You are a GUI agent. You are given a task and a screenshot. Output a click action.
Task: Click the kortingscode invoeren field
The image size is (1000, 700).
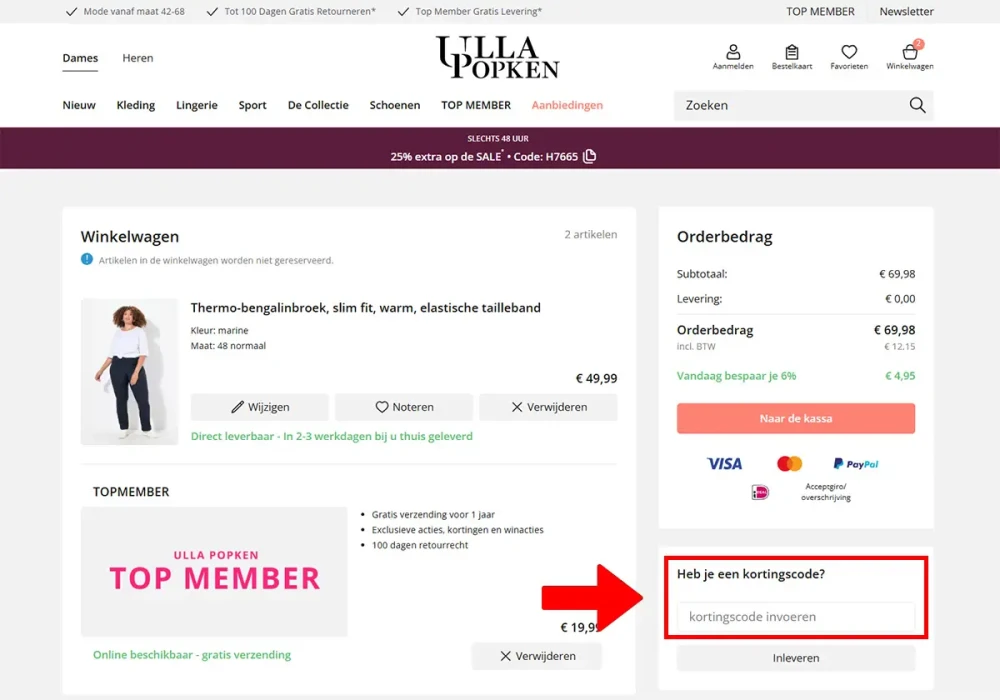[x=795, y=617]
